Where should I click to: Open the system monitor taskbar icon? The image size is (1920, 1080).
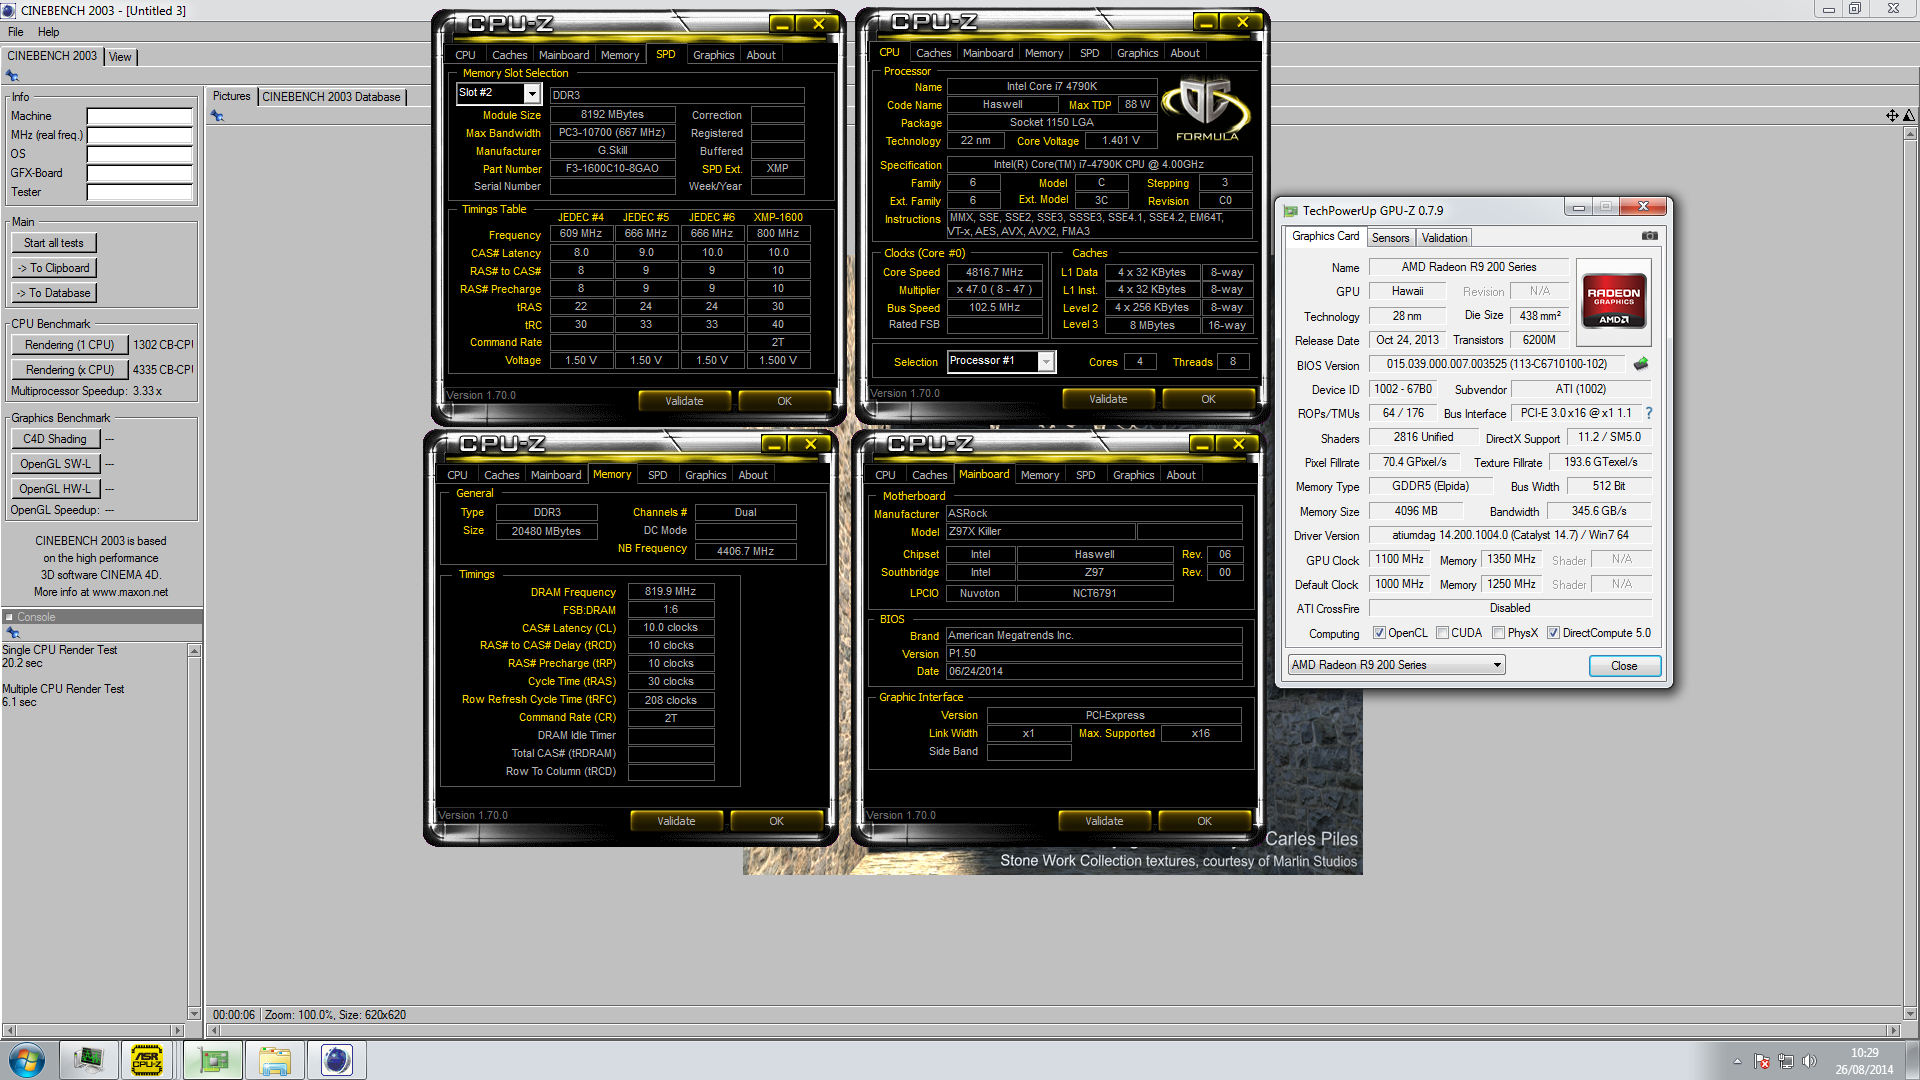point(88,1060)
